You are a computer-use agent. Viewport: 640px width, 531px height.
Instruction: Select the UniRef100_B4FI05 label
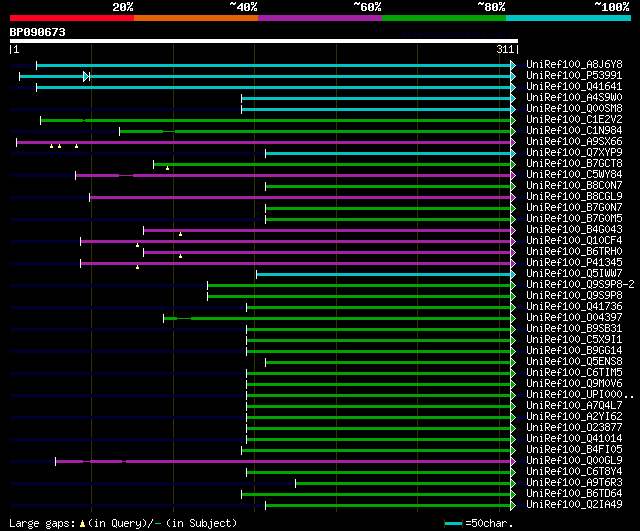574,450
